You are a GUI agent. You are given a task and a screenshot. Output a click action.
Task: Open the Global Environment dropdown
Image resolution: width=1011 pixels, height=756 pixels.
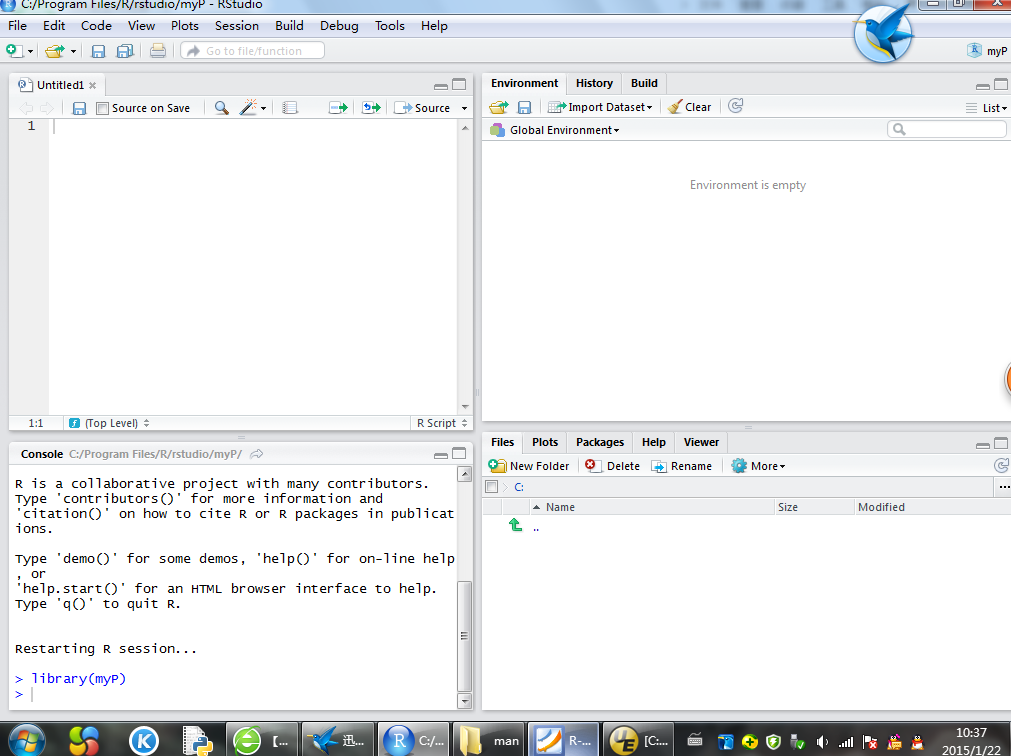[555, 130]
